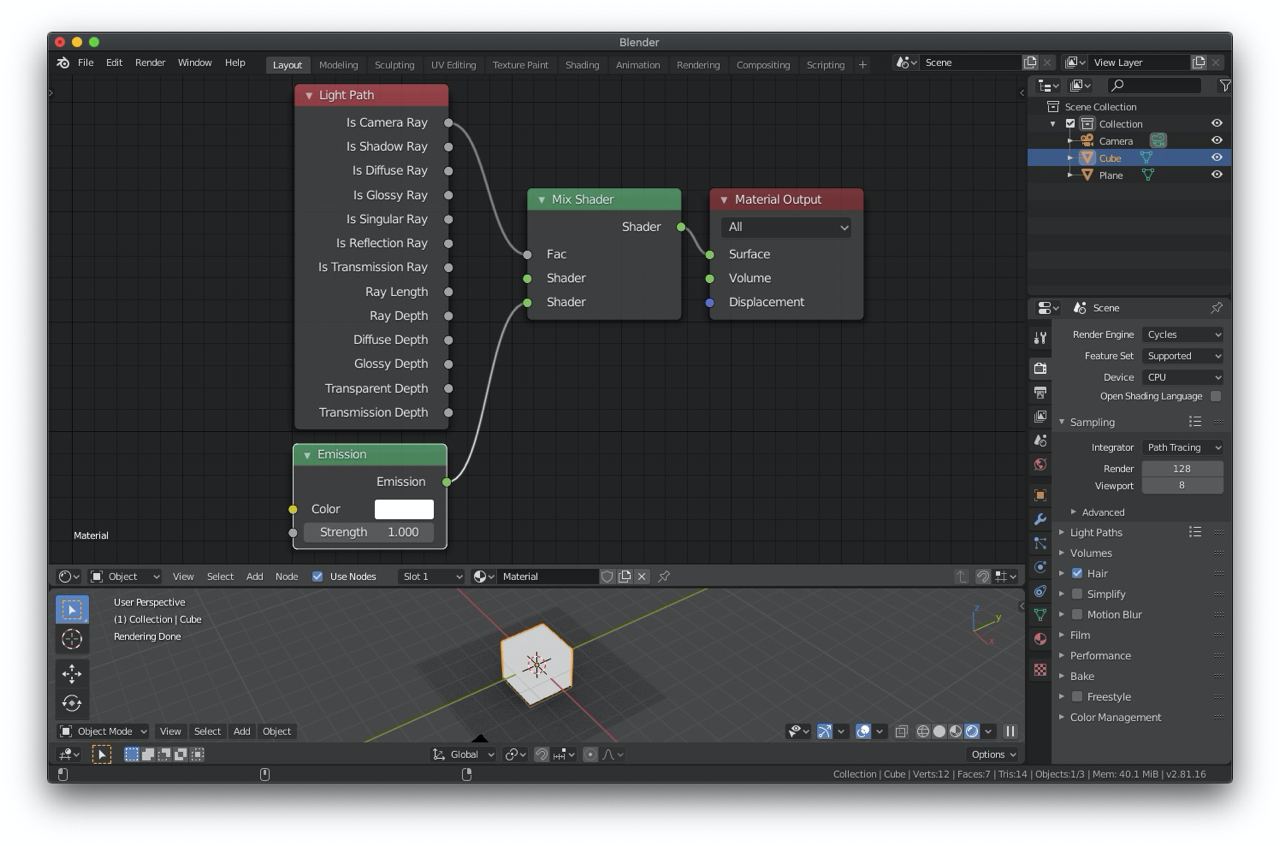Enable the Motion Blur checkbox
Screen dimensions: 1280x846
[x=1077, y=614]
